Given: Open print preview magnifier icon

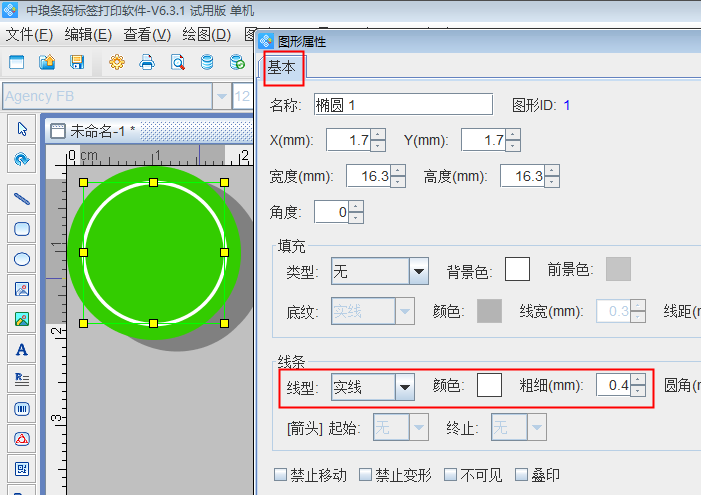Looking at the screenshot, I should 177,62.
